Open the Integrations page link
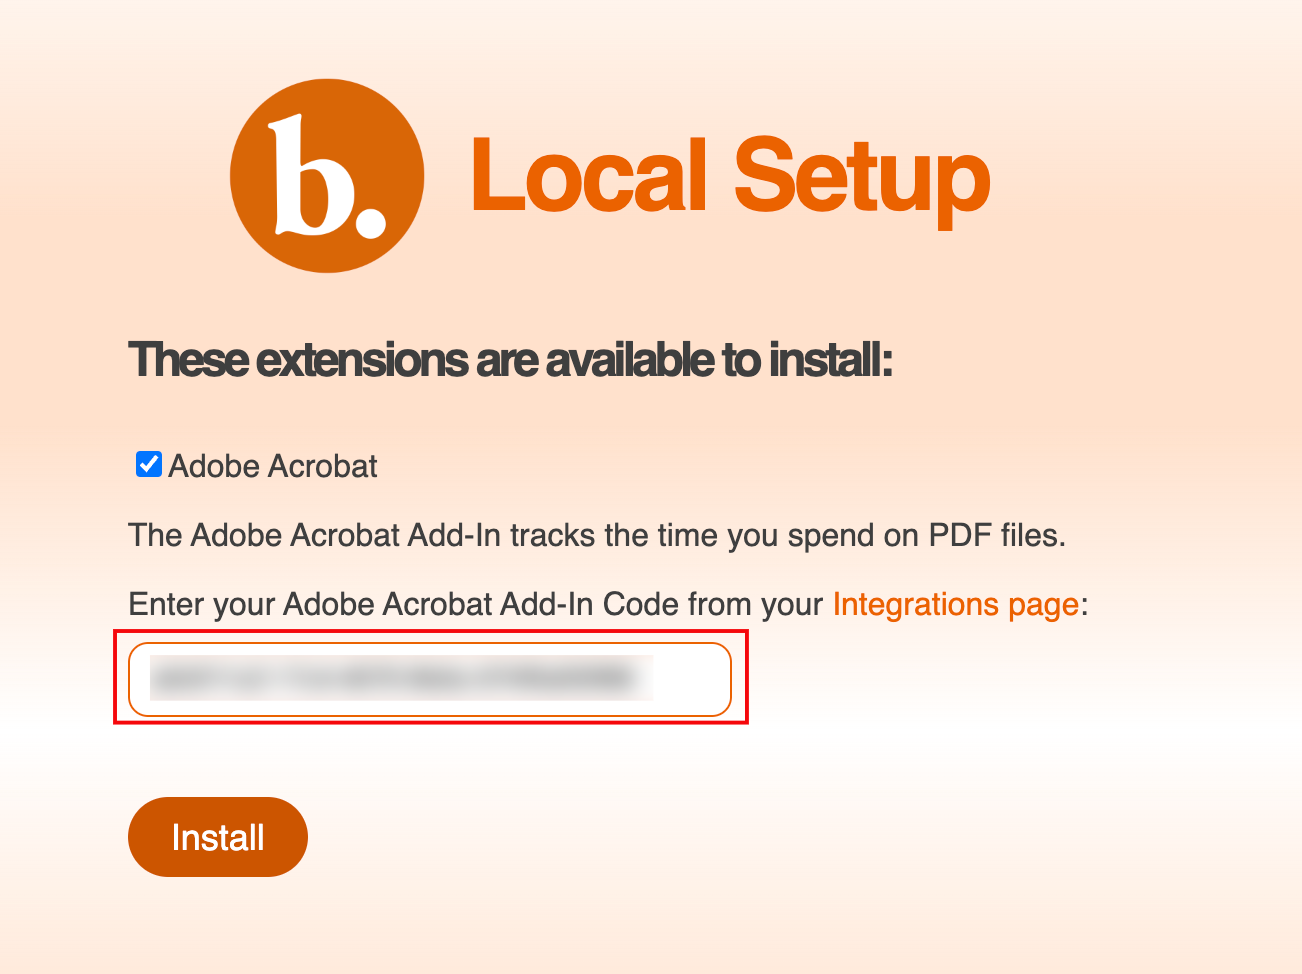1302x974 pixels. point(955,604)
